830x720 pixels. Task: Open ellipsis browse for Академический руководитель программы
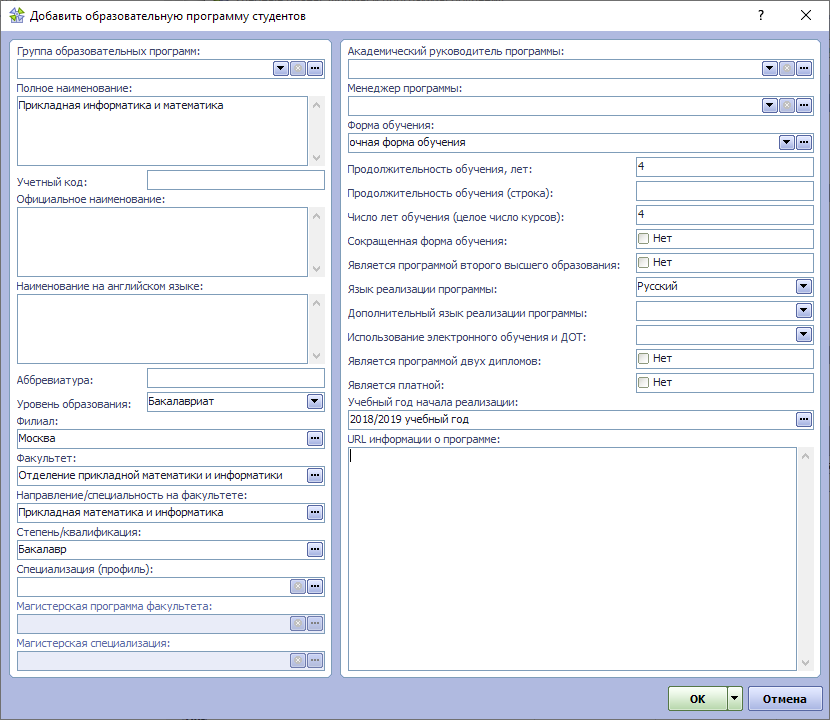click(804, 68)
